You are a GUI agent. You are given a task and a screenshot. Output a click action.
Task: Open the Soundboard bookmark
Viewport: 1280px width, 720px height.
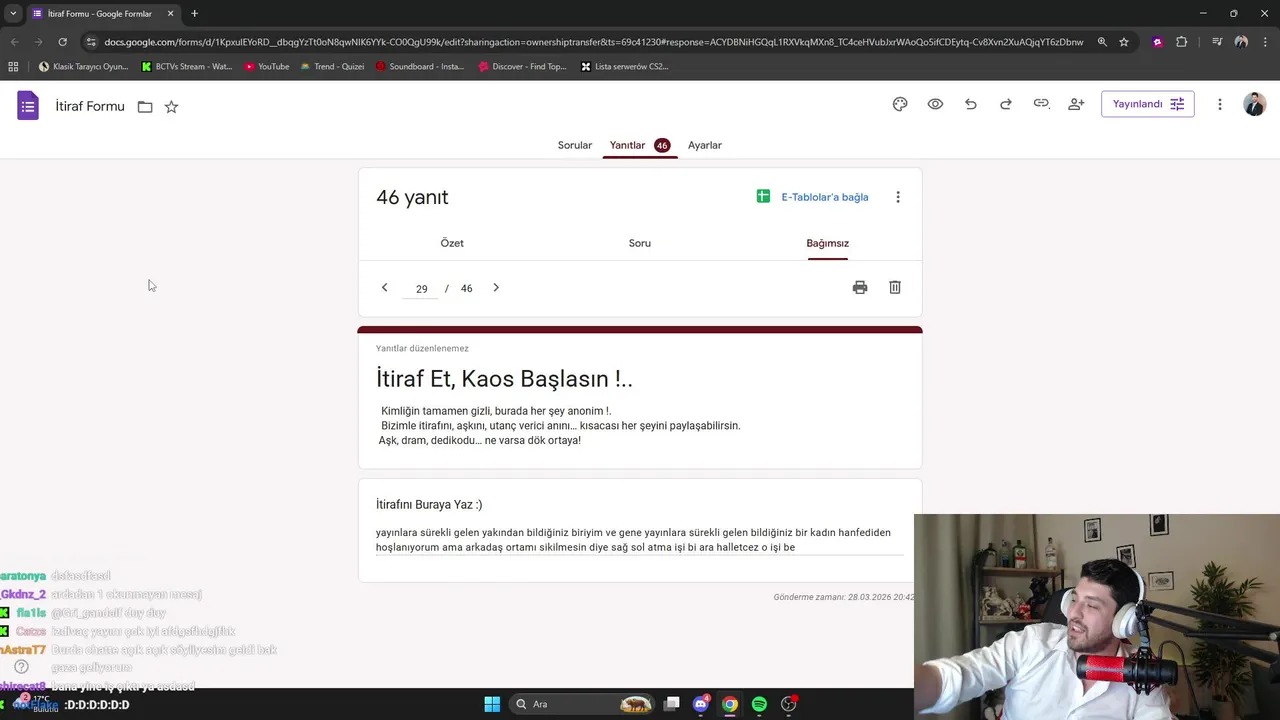click(420, 66)
